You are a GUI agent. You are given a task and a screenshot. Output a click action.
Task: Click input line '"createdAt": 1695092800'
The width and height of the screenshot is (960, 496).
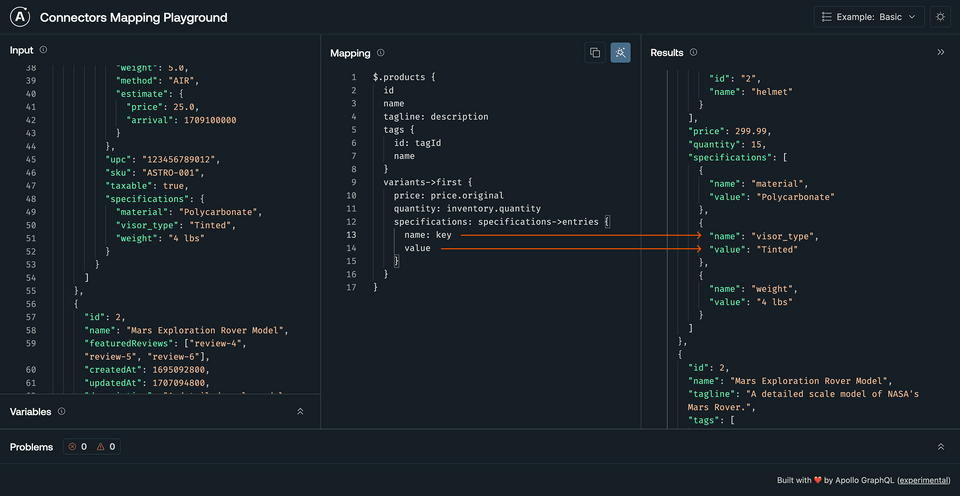(x=146, y=370)
